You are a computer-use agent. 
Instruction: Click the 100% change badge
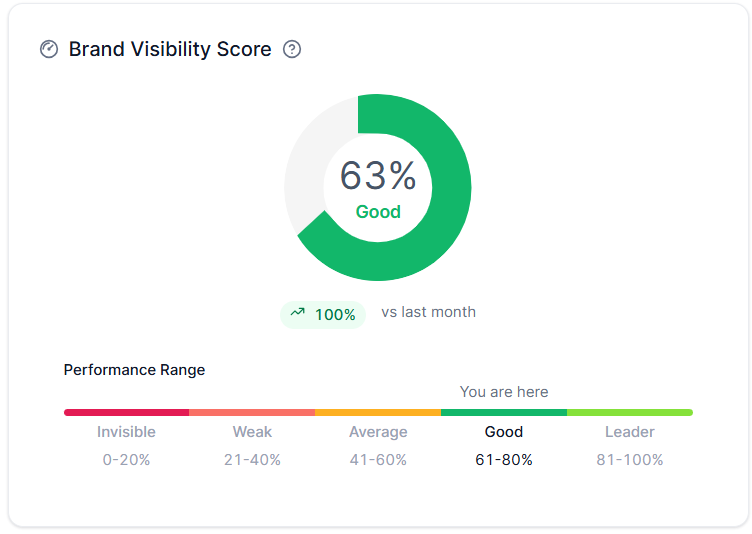tap(323, 315)
